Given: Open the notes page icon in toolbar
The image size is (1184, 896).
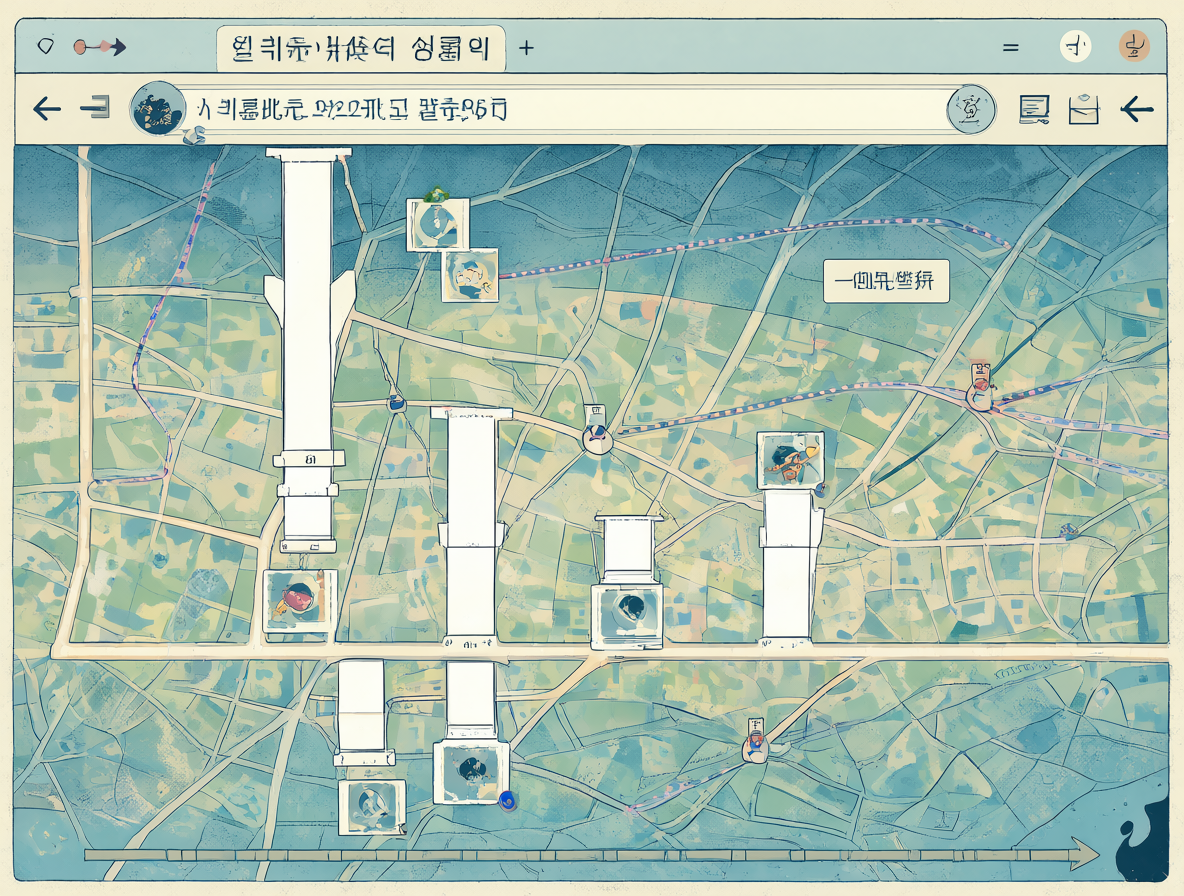Looking at the screenshot, I should tap(1034, 110).
